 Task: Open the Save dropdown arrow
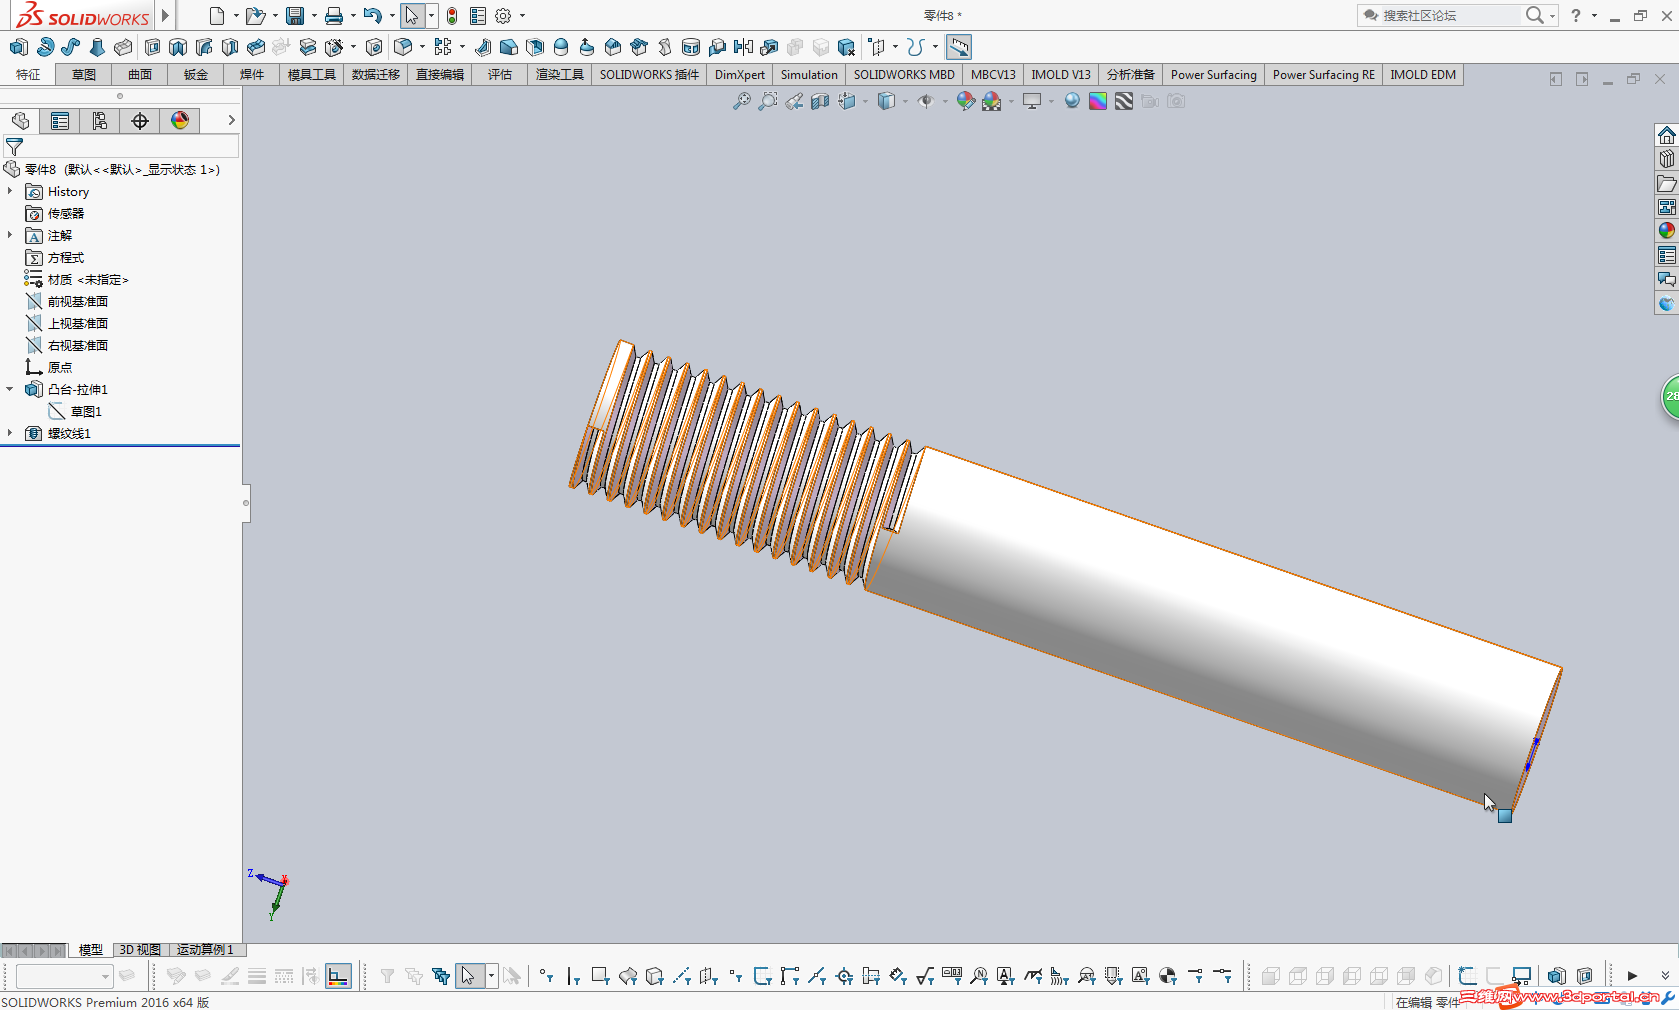click(313, 16)
